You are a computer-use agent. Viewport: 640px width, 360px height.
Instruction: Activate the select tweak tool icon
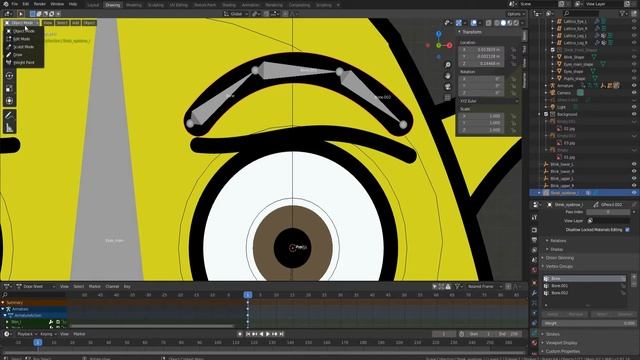tap(20, 14)
